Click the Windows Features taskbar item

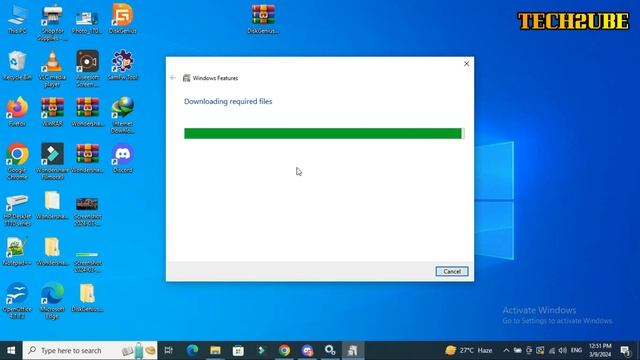353,350
